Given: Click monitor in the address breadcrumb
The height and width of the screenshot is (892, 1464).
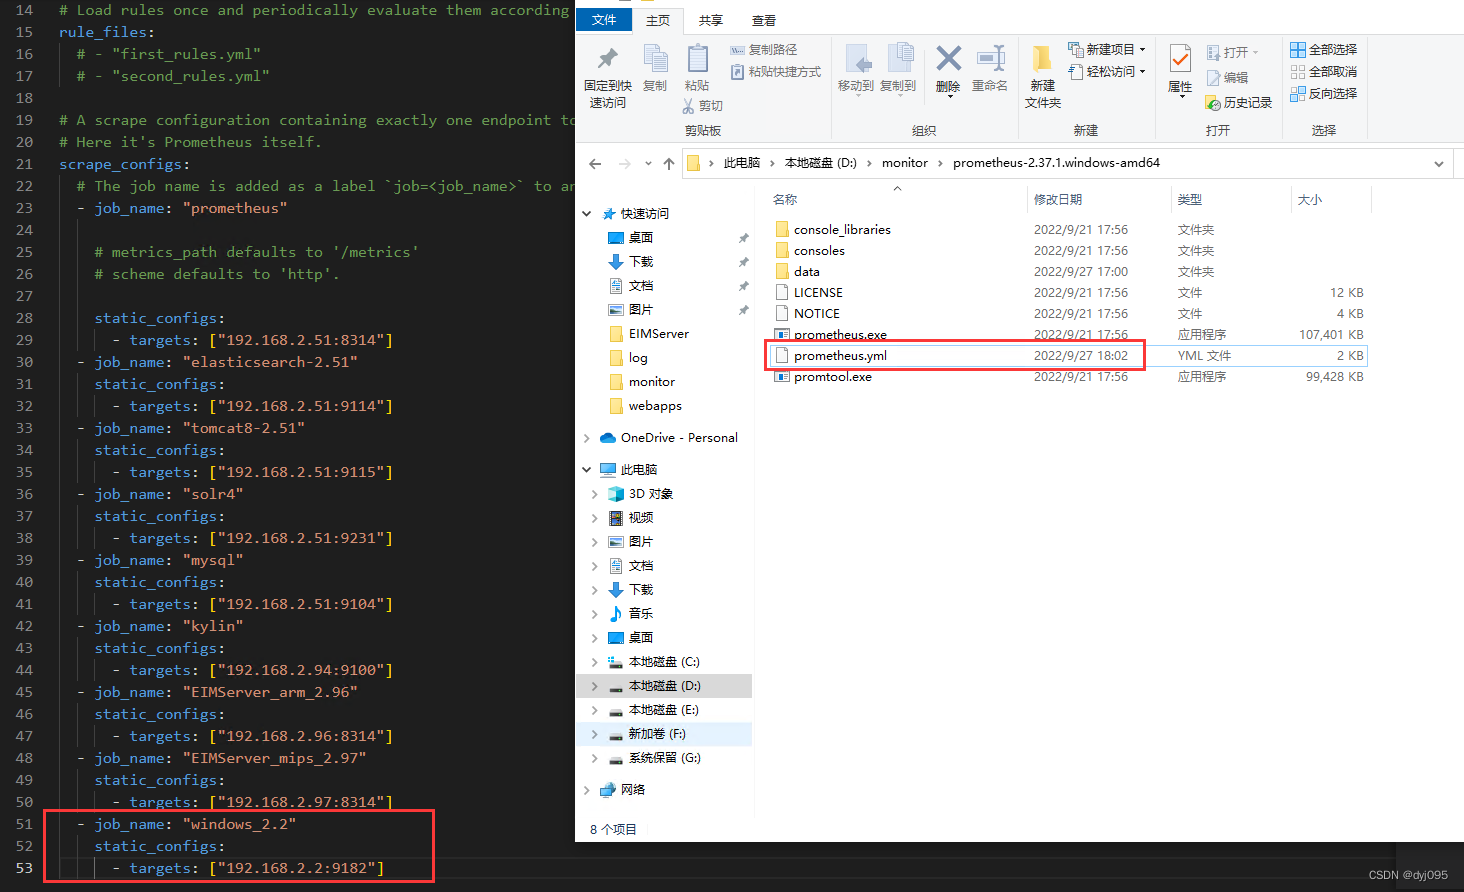Looking at the screenshot, I should (905, 163).
